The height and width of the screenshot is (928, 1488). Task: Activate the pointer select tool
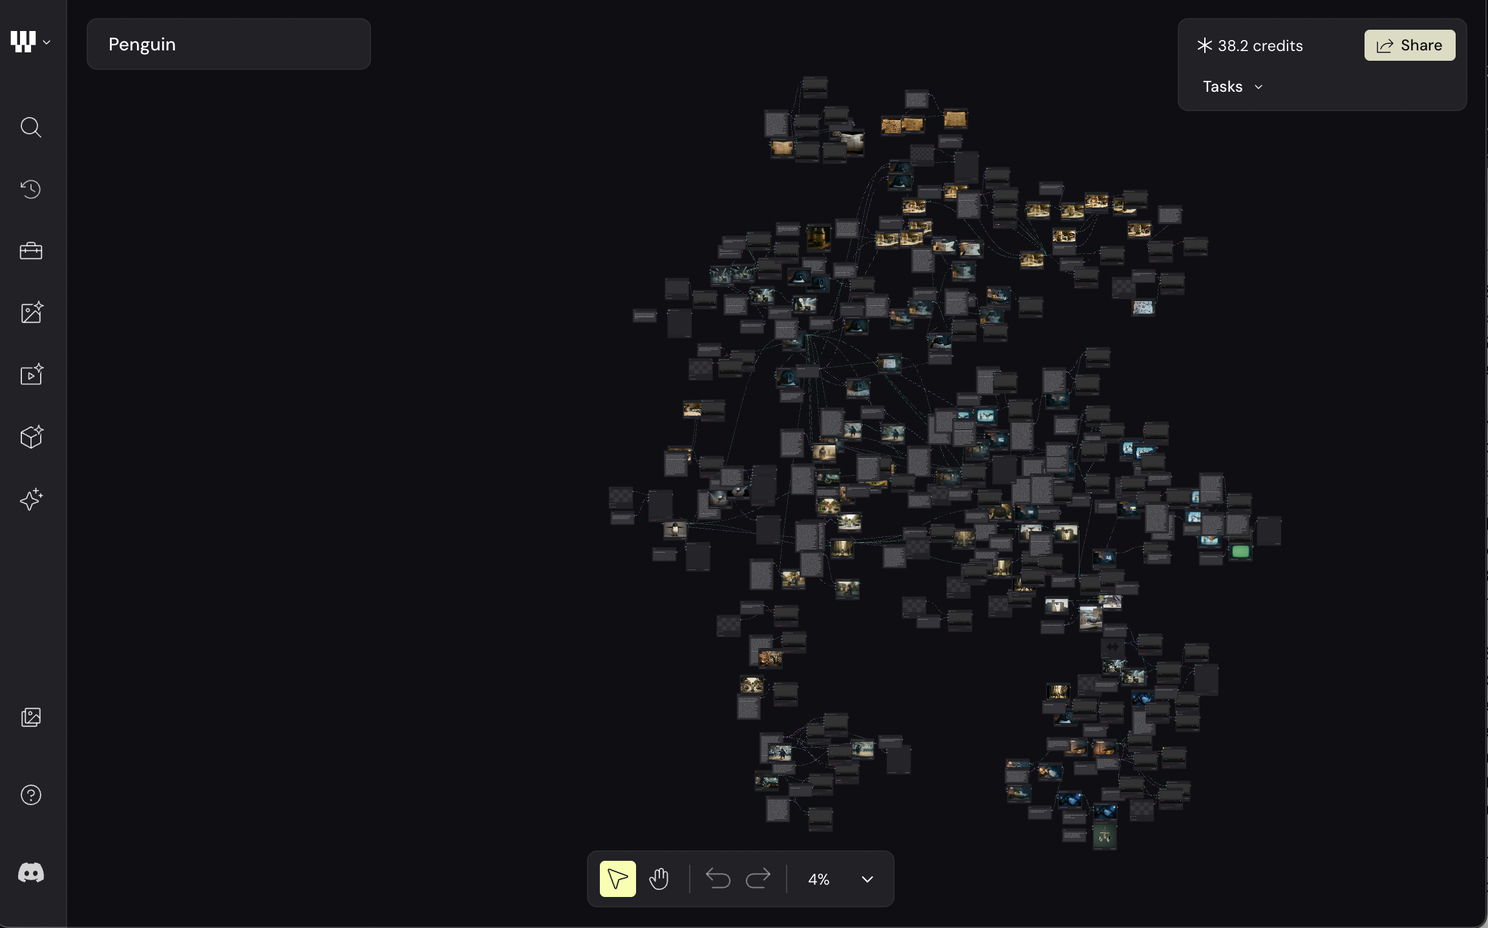617,879
